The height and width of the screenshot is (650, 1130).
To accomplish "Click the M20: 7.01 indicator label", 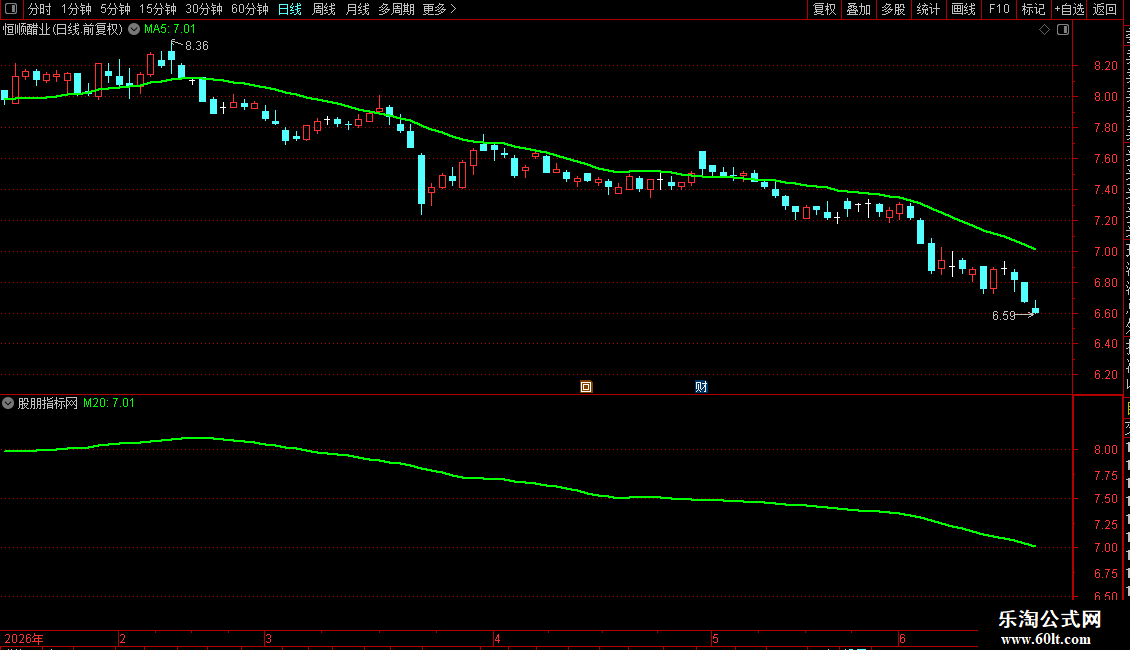I will tap(109, 403).
